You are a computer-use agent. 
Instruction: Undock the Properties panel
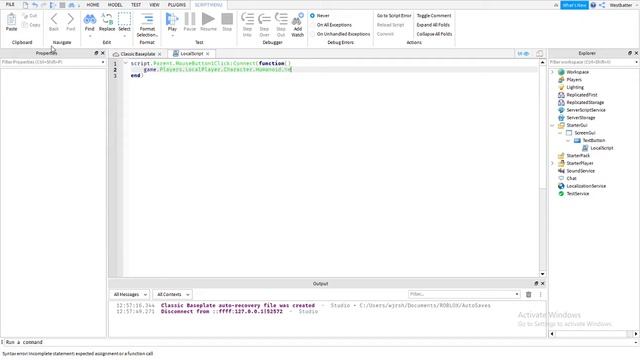96,53
